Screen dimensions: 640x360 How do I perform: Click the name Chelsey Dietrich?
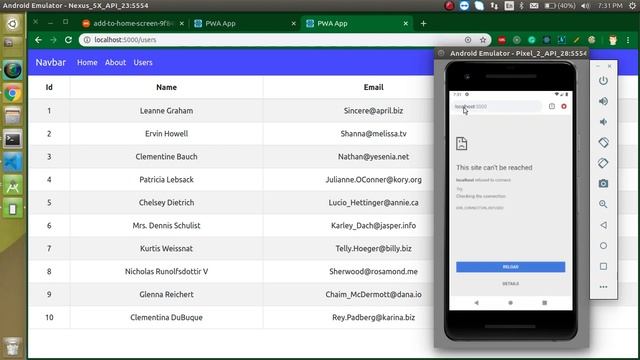pyautogui.click(x=167, y=202)
